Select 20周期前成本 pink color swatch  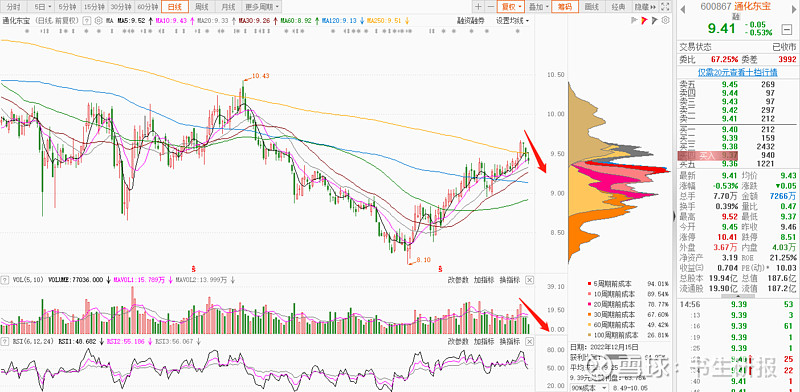point(589,304)
